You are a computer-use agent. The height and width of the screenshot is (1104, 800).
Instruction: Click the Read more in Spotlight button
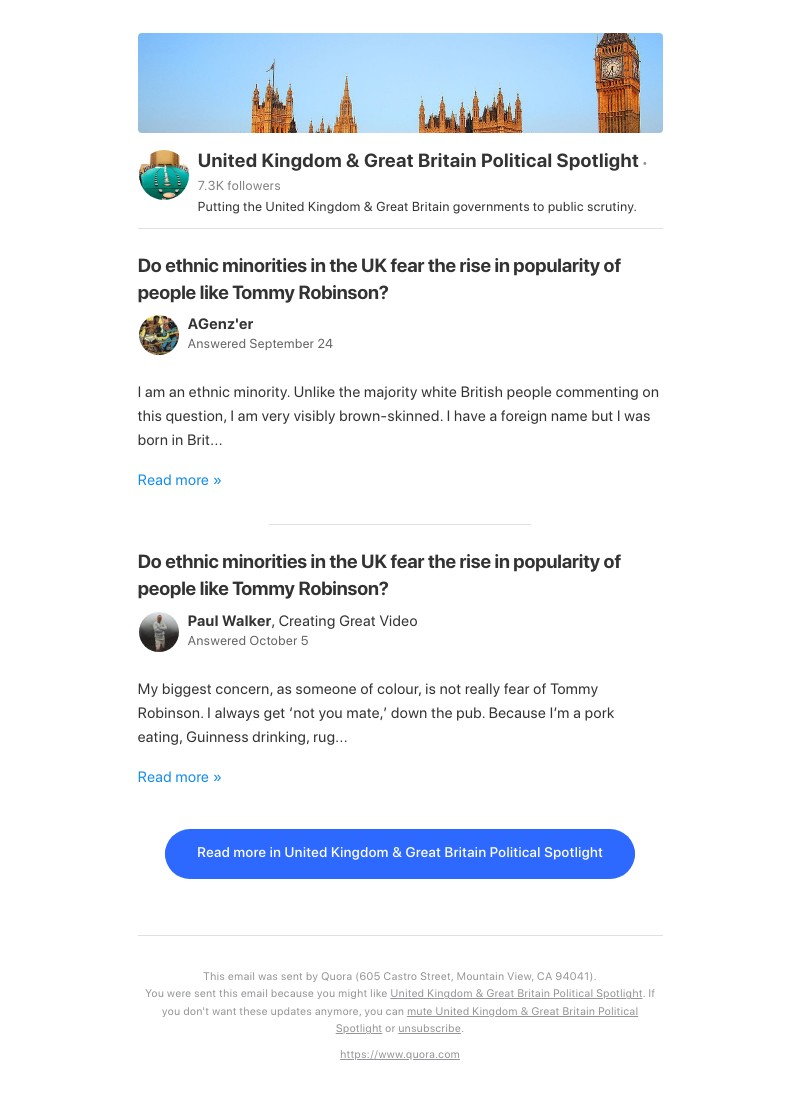coord(400,853)
